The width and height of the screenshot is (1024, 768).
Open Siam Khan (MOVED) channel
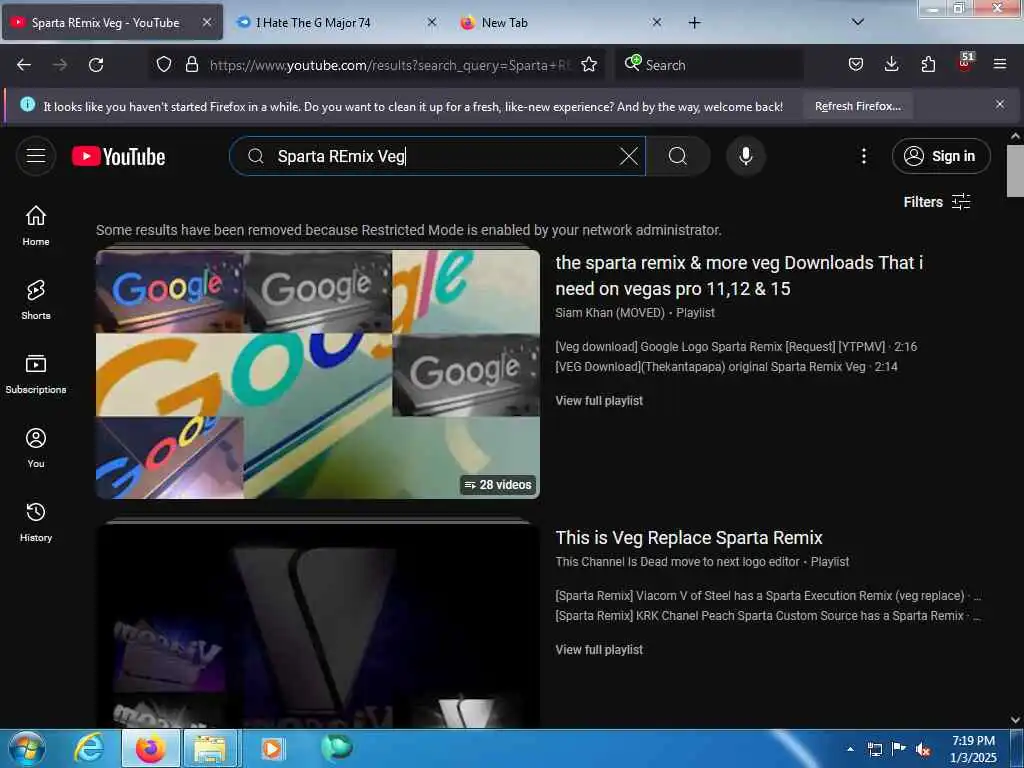(610, 313)
